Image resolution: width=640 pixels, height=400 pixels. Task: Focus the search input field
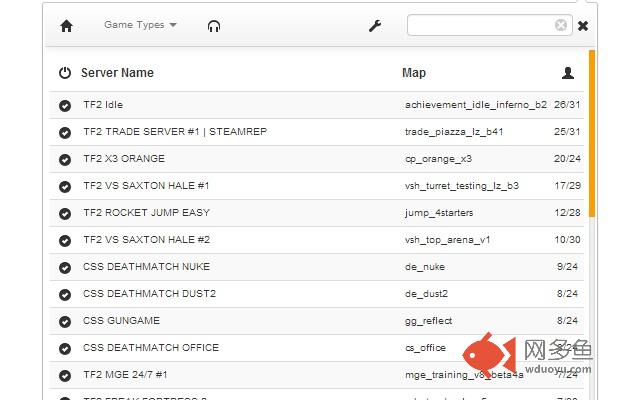tap(489, 25)
